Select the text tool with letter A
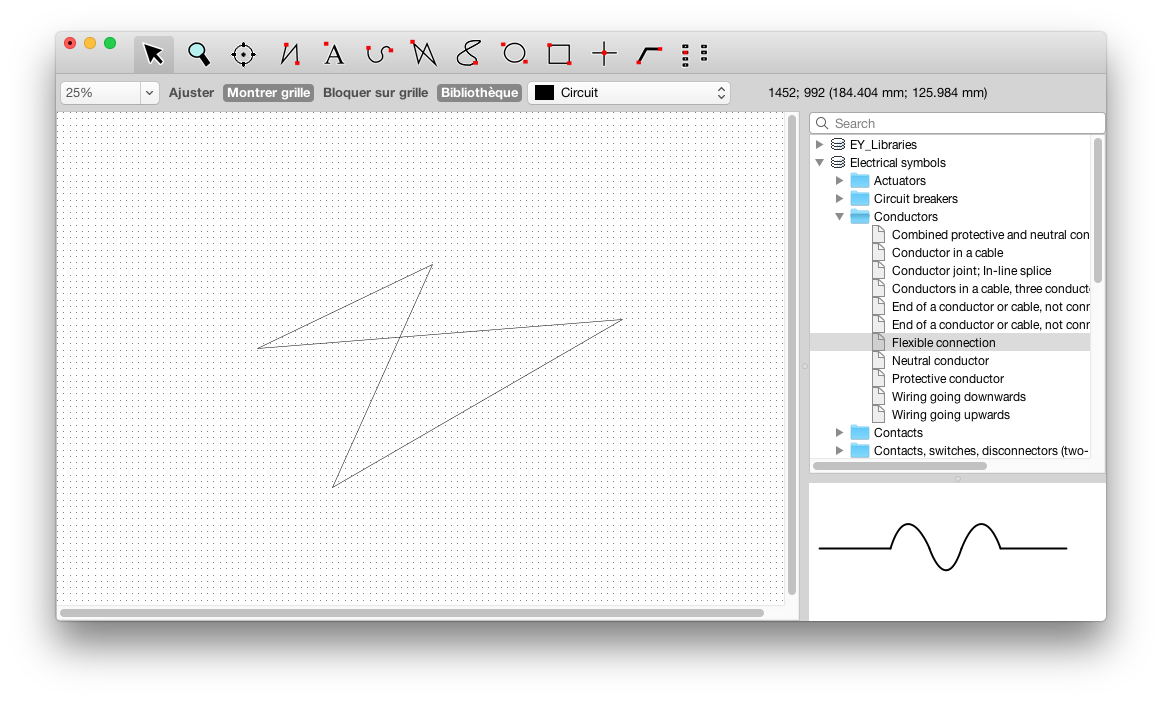 tap(334, 54)
